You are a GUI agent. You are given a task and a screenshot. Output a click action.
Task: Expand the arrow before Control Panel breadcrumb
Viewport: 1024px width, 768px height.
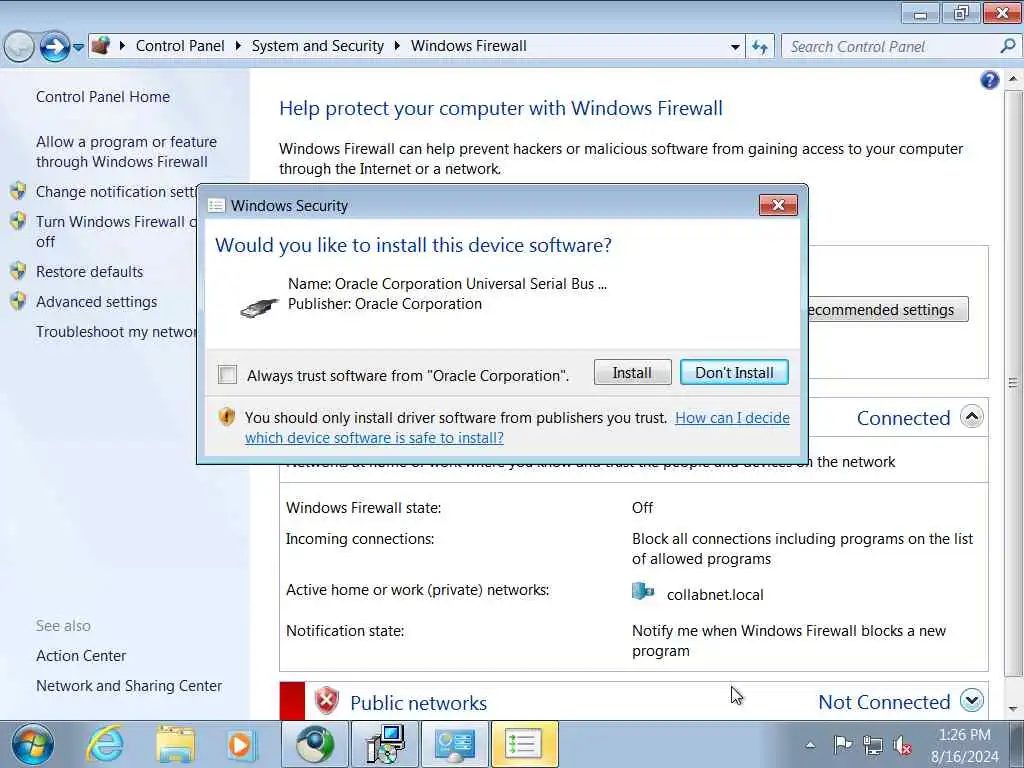[122, 46]
